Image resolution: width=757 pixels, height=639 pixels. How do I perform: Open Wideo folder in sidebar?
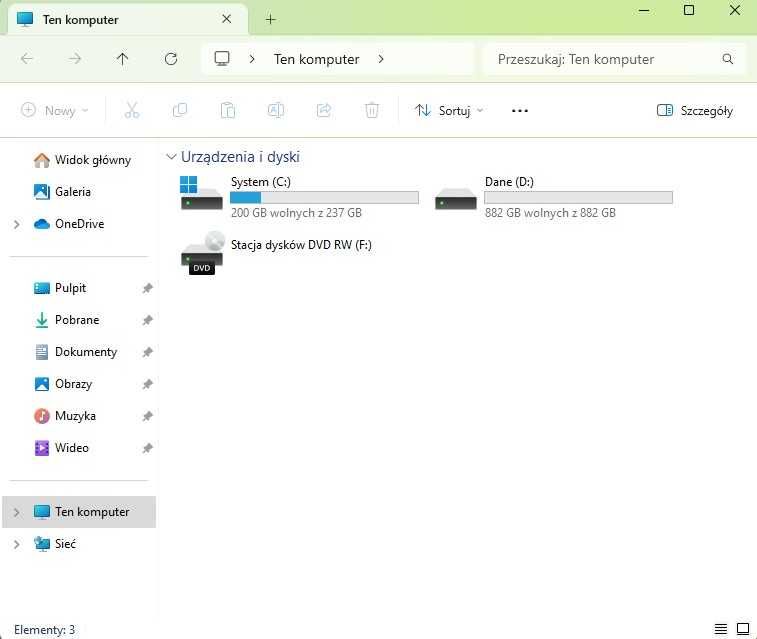pos(61,448)
